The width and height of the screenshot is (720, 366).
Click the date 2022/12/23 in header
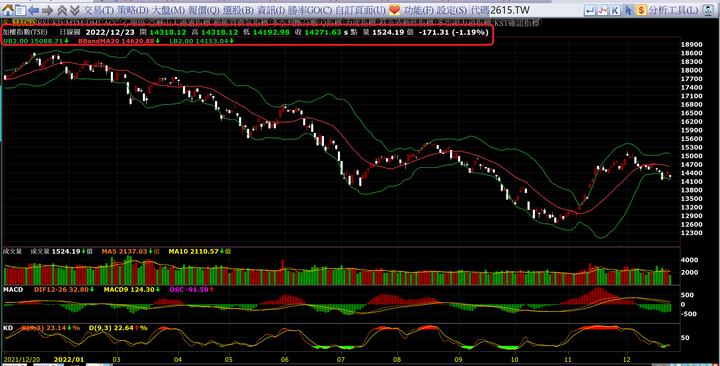click(110, 32)
